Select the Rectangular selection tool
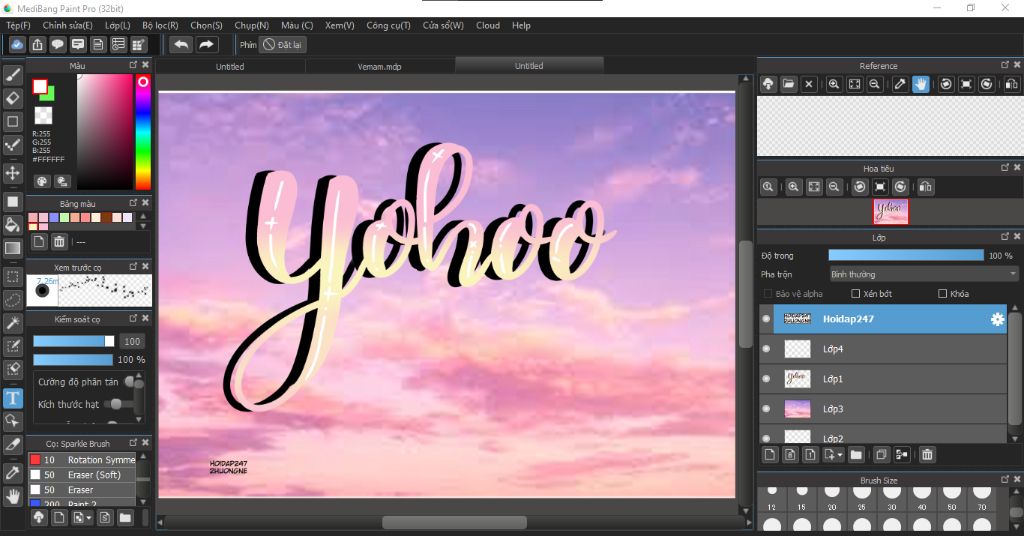Viewport: 1024px width, 536px height. tap(12, 276)
